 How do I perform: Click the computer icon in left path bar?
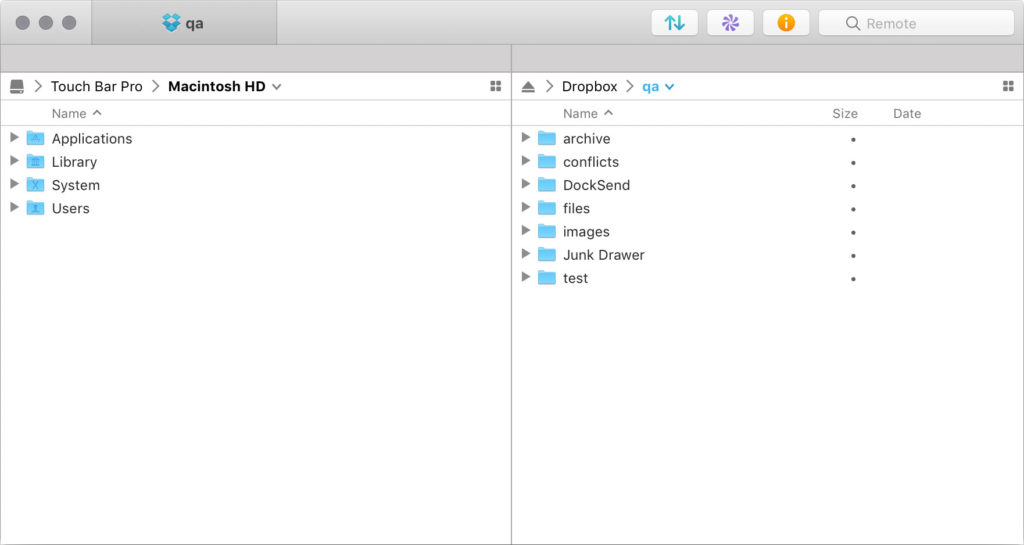[17, 87]
